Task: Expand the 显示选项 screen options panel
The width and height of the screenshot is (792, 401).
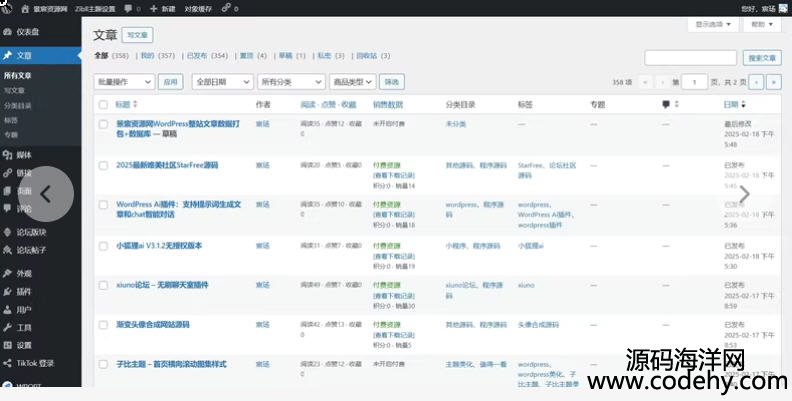Action: (x=713, y=24)
